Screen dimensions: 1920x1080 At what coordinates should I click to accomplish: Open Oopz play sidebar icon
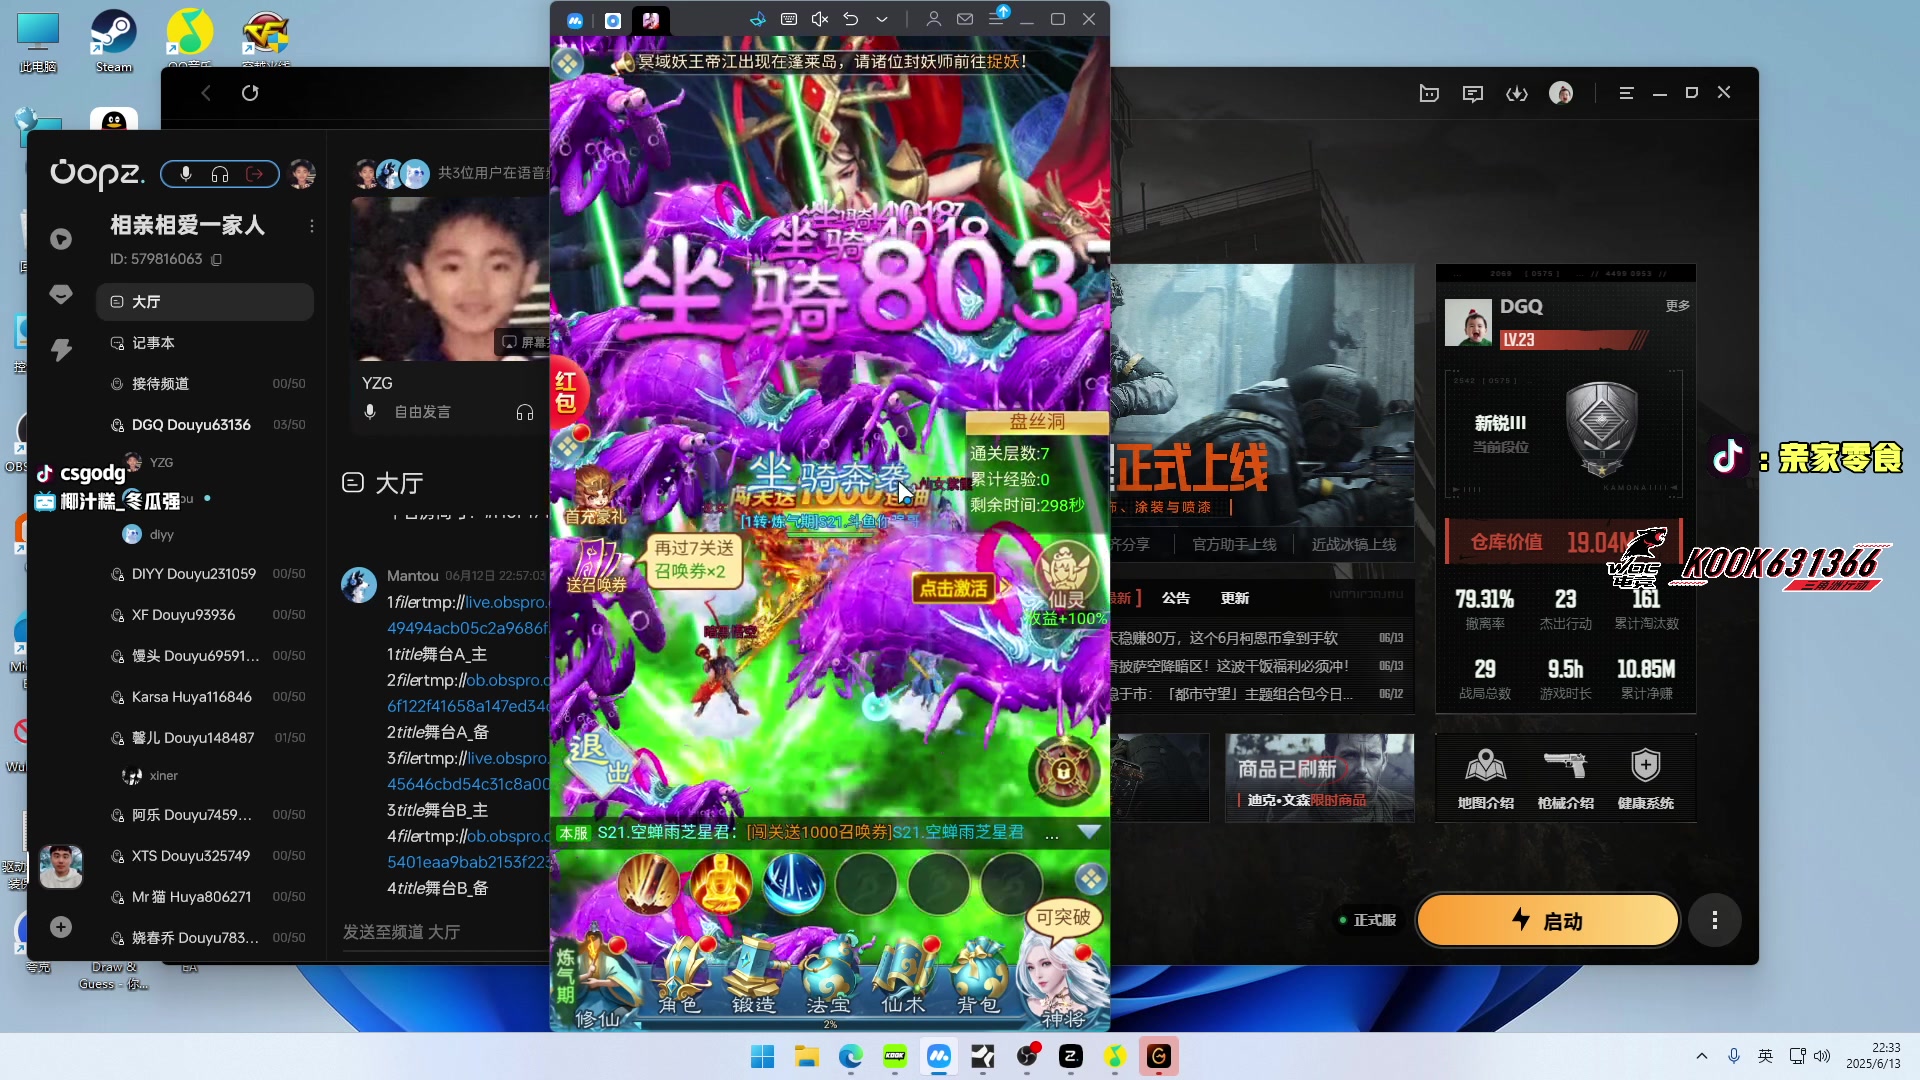click(x=61, y=239)
